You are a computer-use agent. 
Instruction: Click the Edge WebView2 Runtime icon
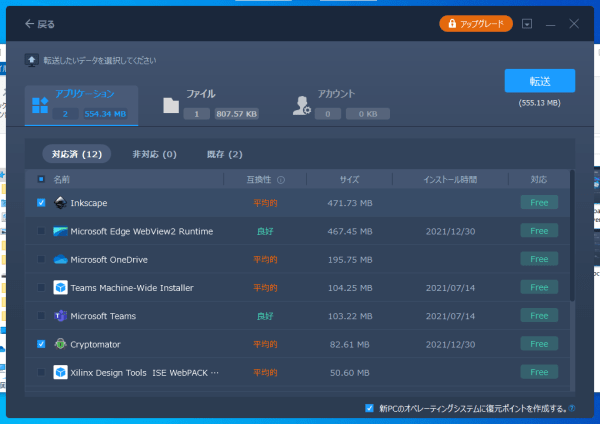point(60,231)
